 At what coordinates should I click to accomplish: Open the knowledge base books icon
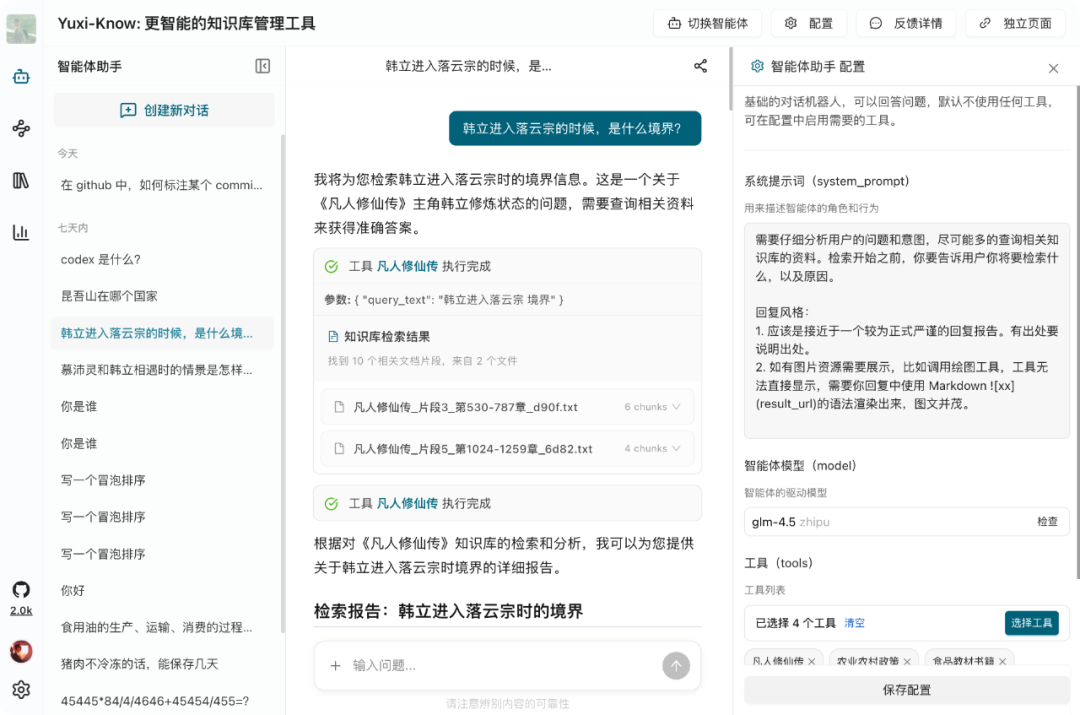pos(21,179)
